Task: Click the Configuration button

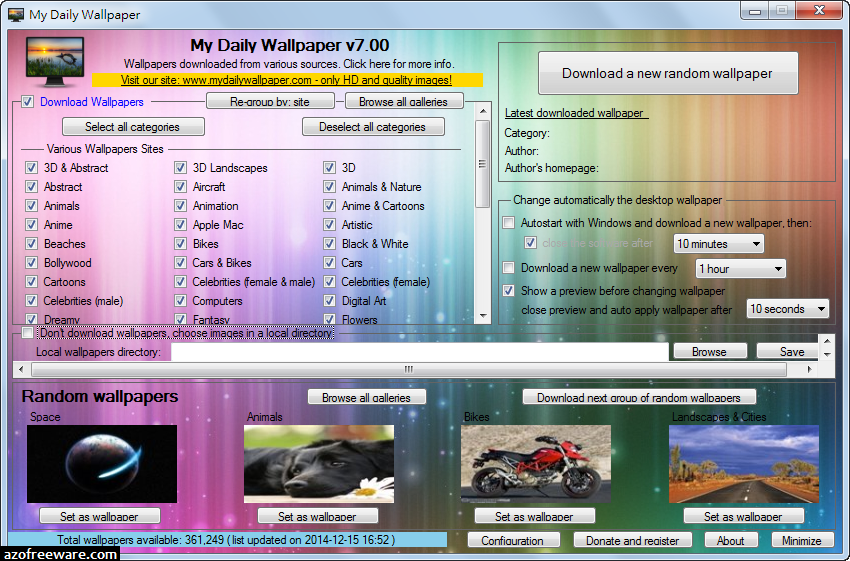Action: (x=512, y=540)
